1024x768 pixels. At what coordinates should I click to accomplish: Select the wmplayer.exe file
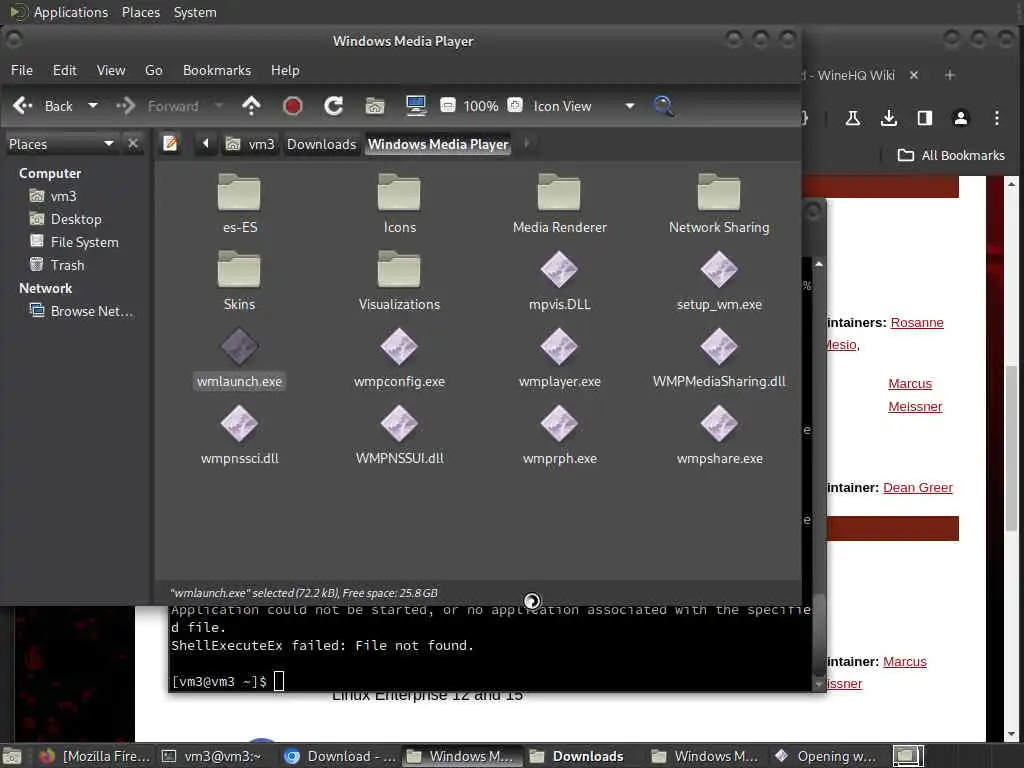[560, 358]
